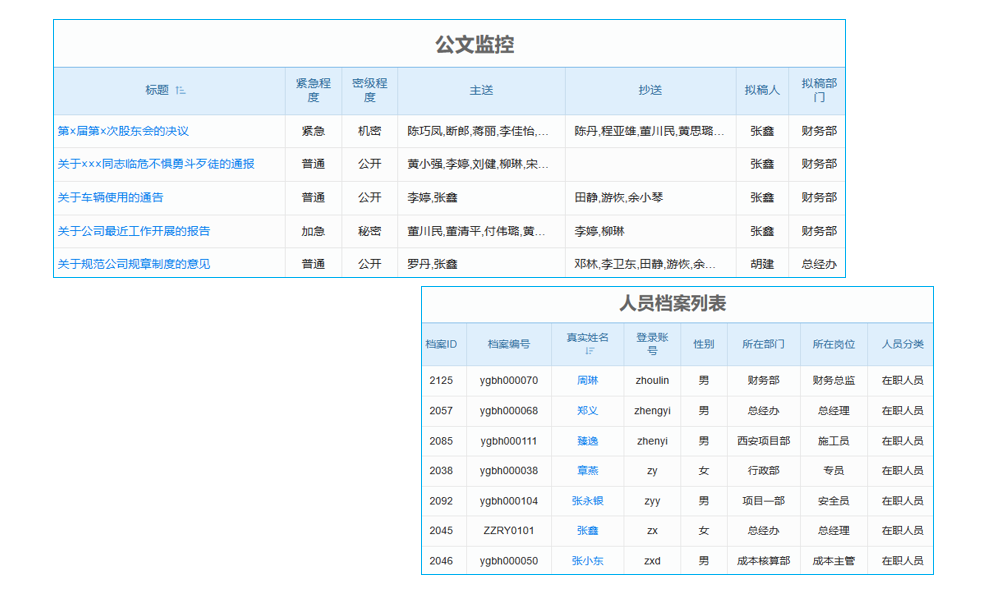Open 章燕's archive entry
Image resolution: width=1000 pixels, height=600 pixels.
click(586, 471)
